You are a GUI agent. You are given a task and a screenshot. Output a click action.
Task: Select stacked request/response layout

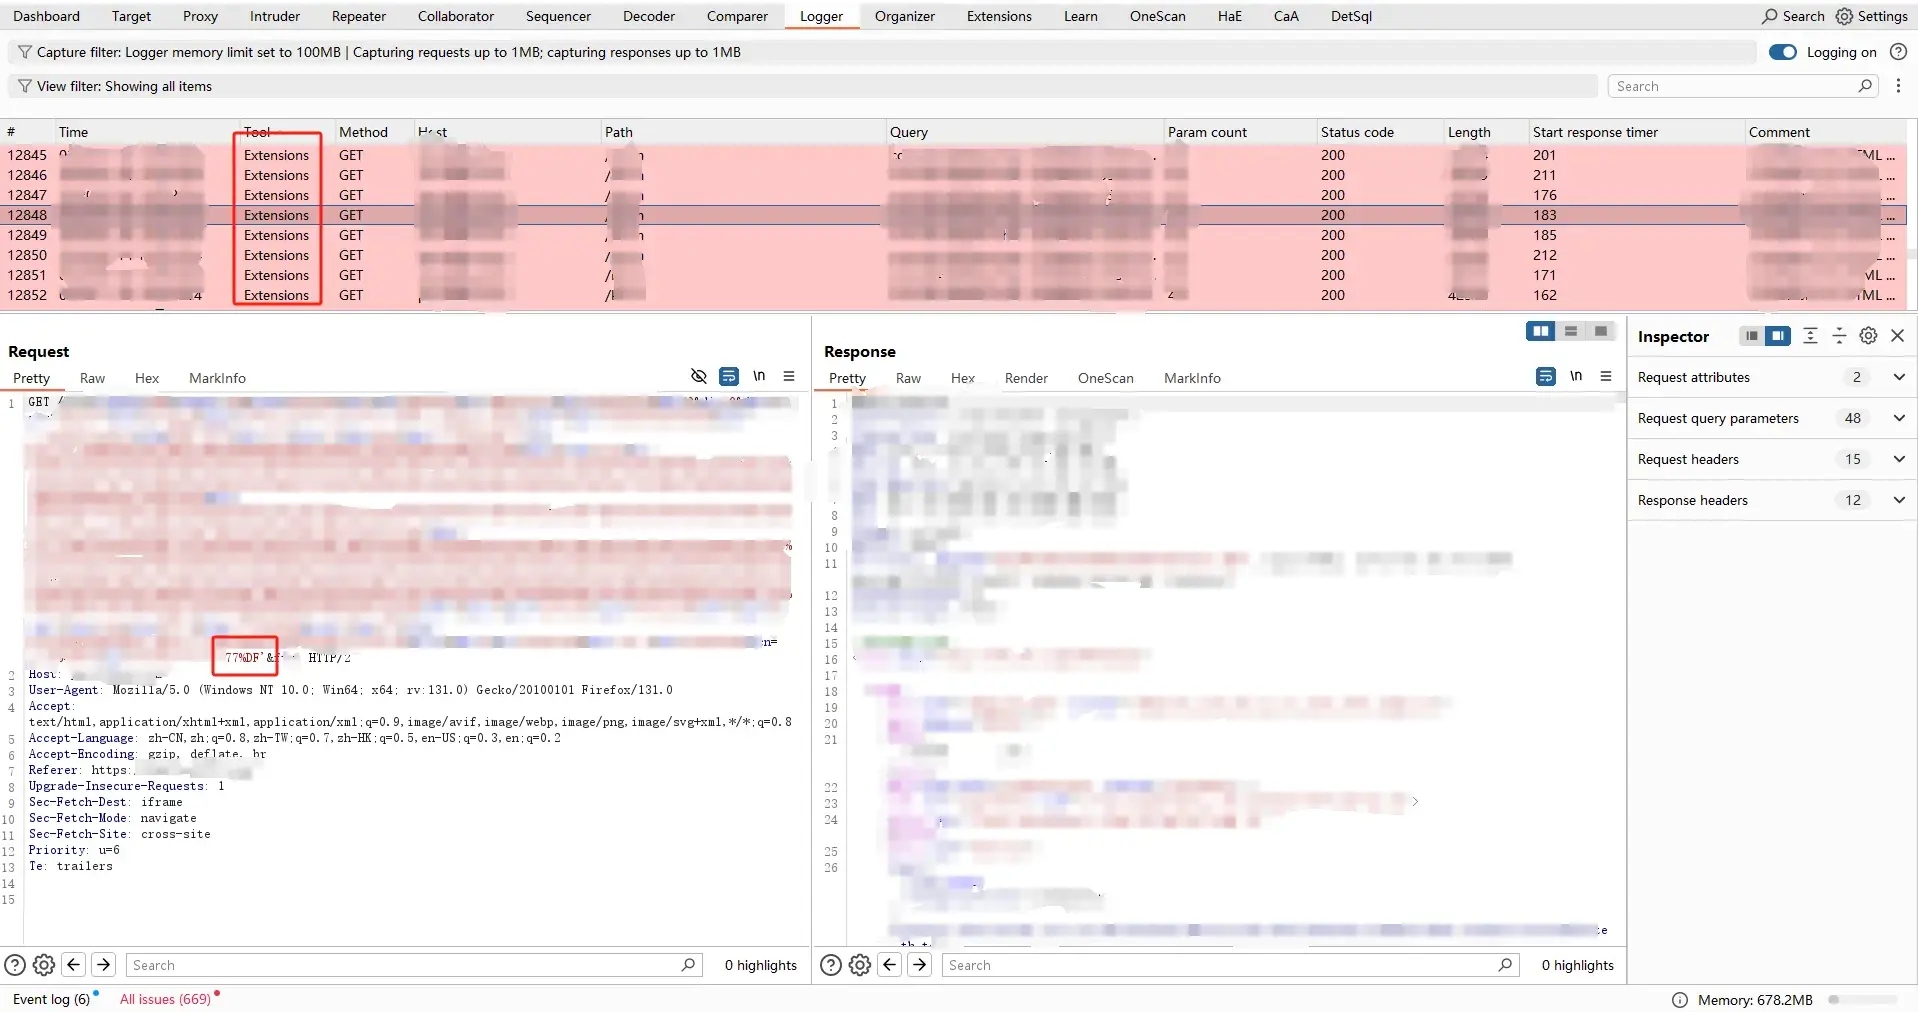point(1570,331)
